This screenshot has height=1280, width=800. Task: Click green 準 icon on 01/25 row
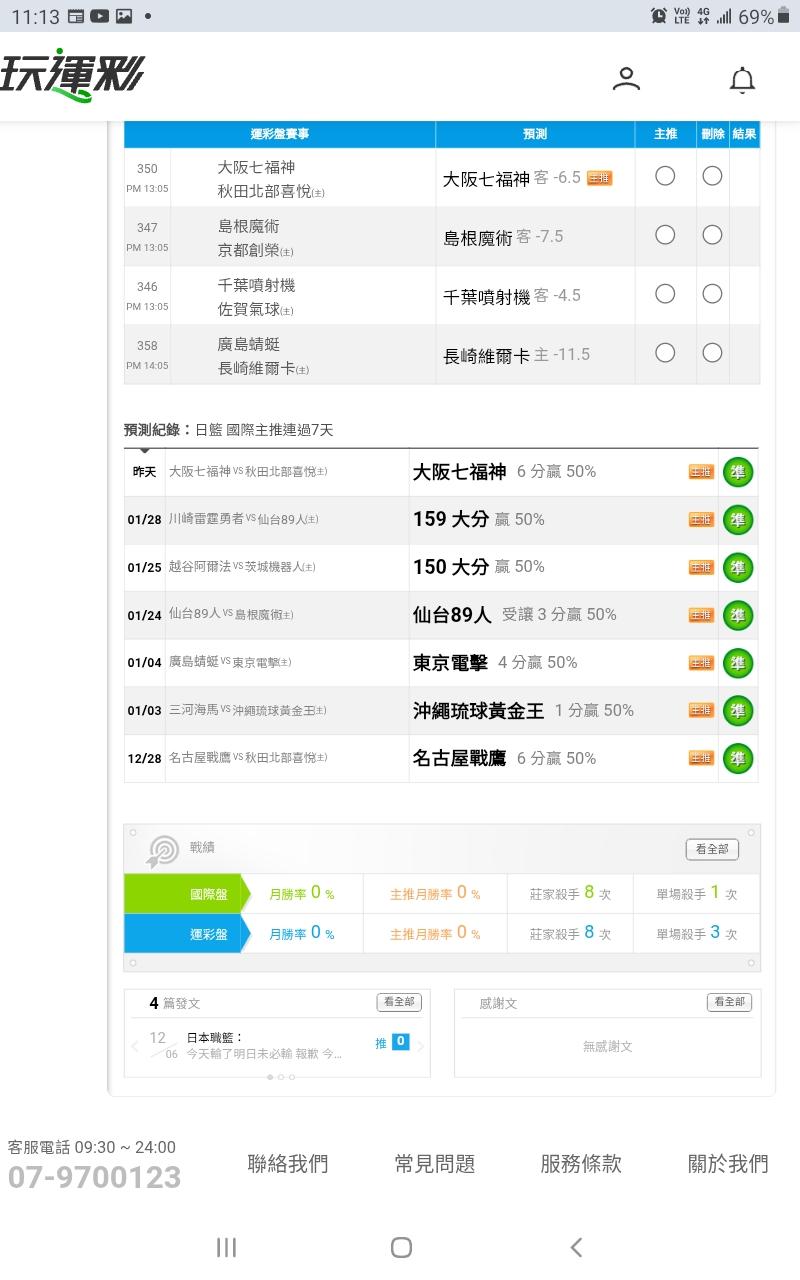click(738, 568)
